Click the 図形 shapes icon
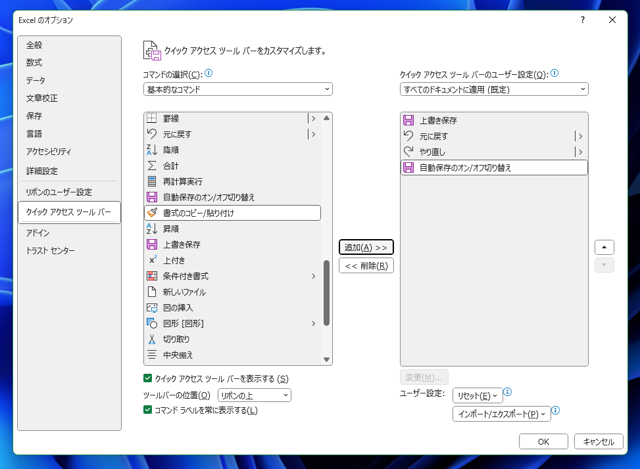 tap(152, 323)
